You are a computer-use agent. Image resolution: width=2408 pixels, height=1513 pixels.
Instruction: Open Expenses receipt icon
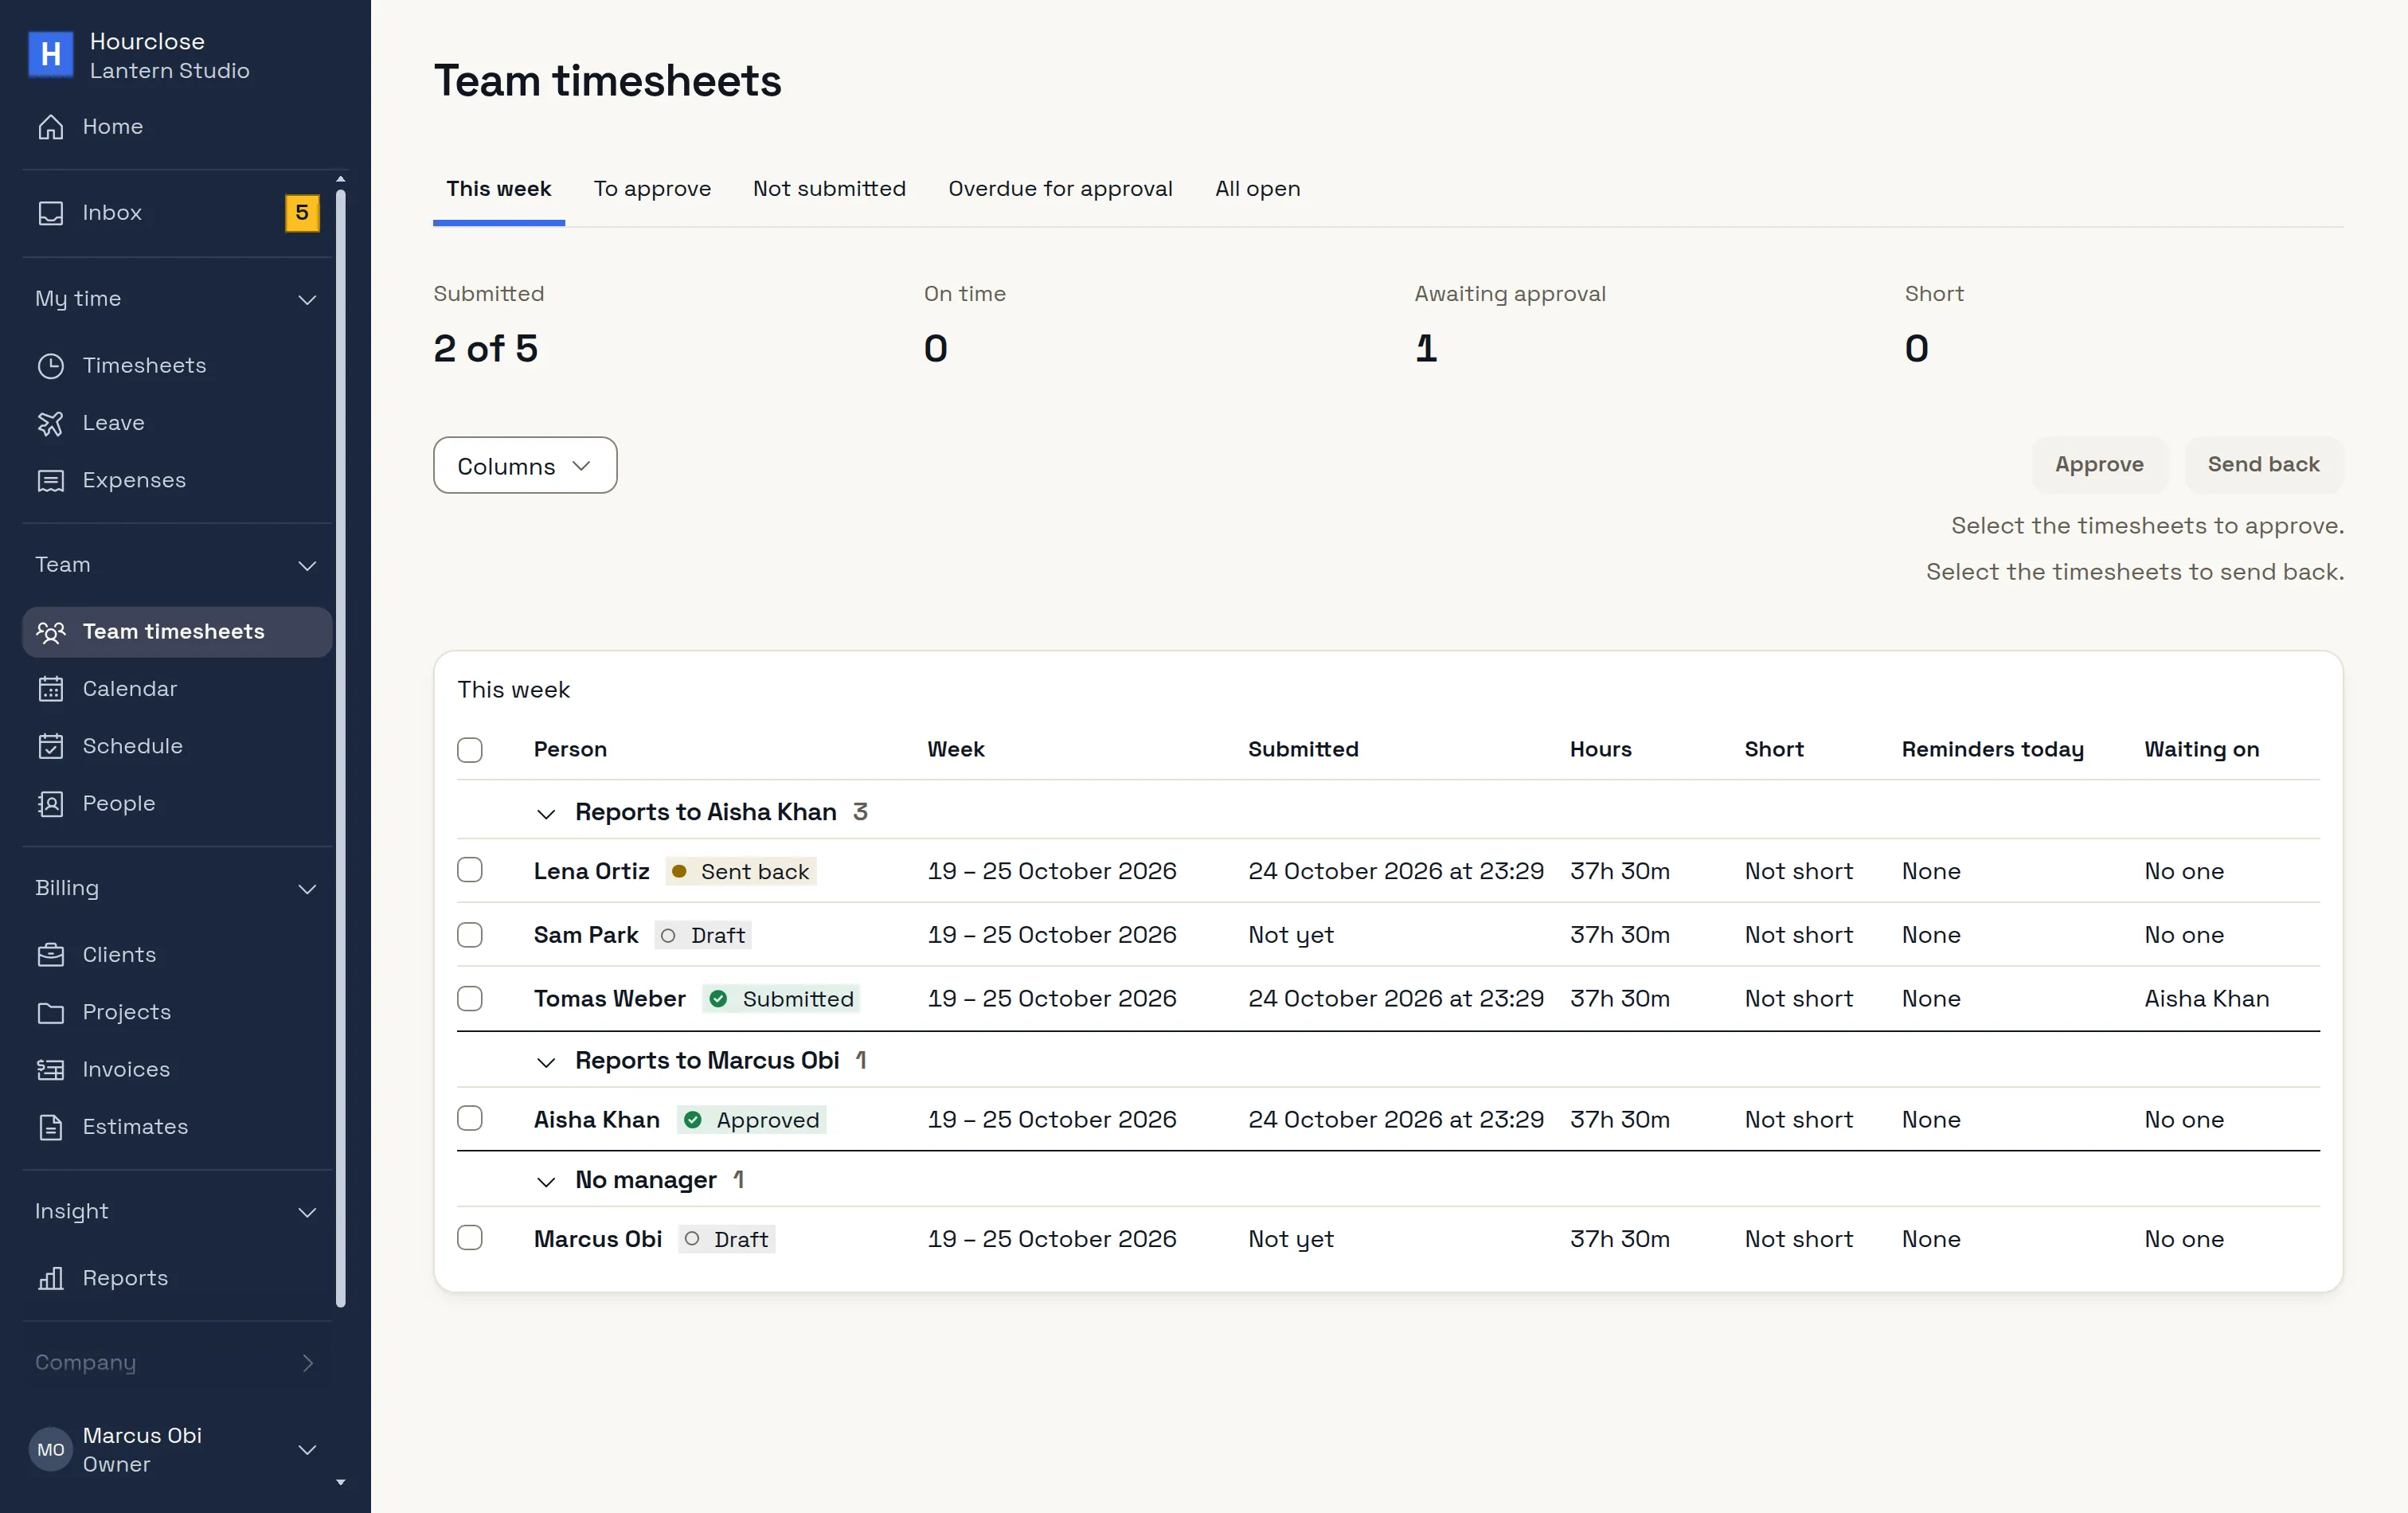coord(51,481)
